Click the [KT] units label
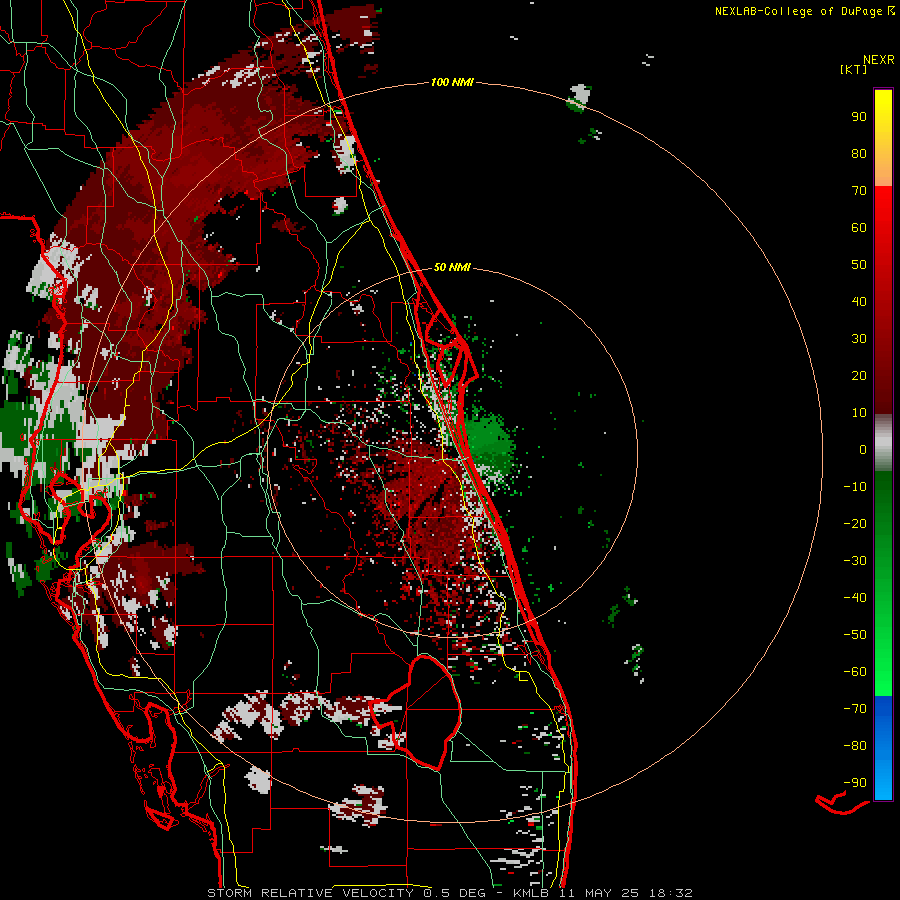Image resolution: width=900 pixels, height=900 pixels. click(853, 69)
